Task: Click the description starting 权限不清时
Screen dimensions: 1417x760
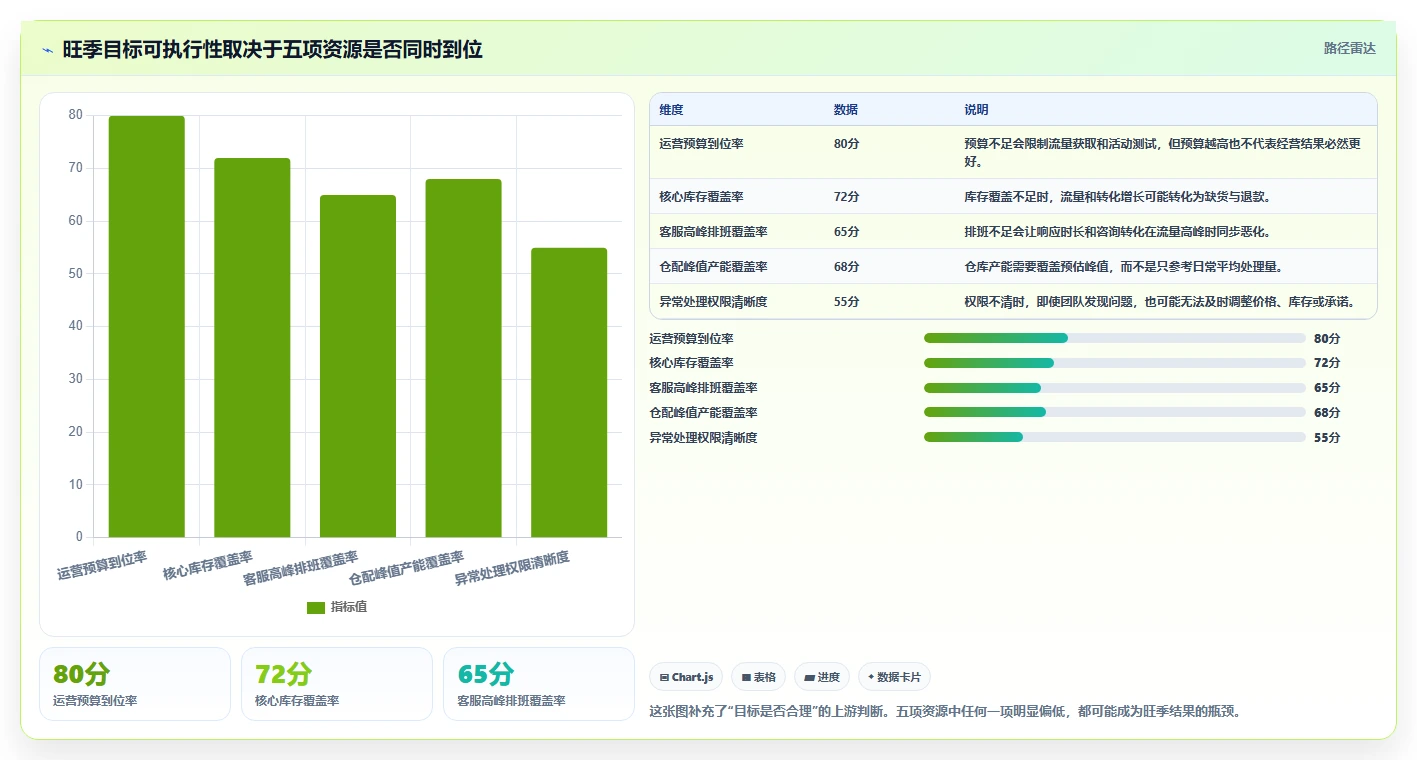Action: coord(1161,302)
